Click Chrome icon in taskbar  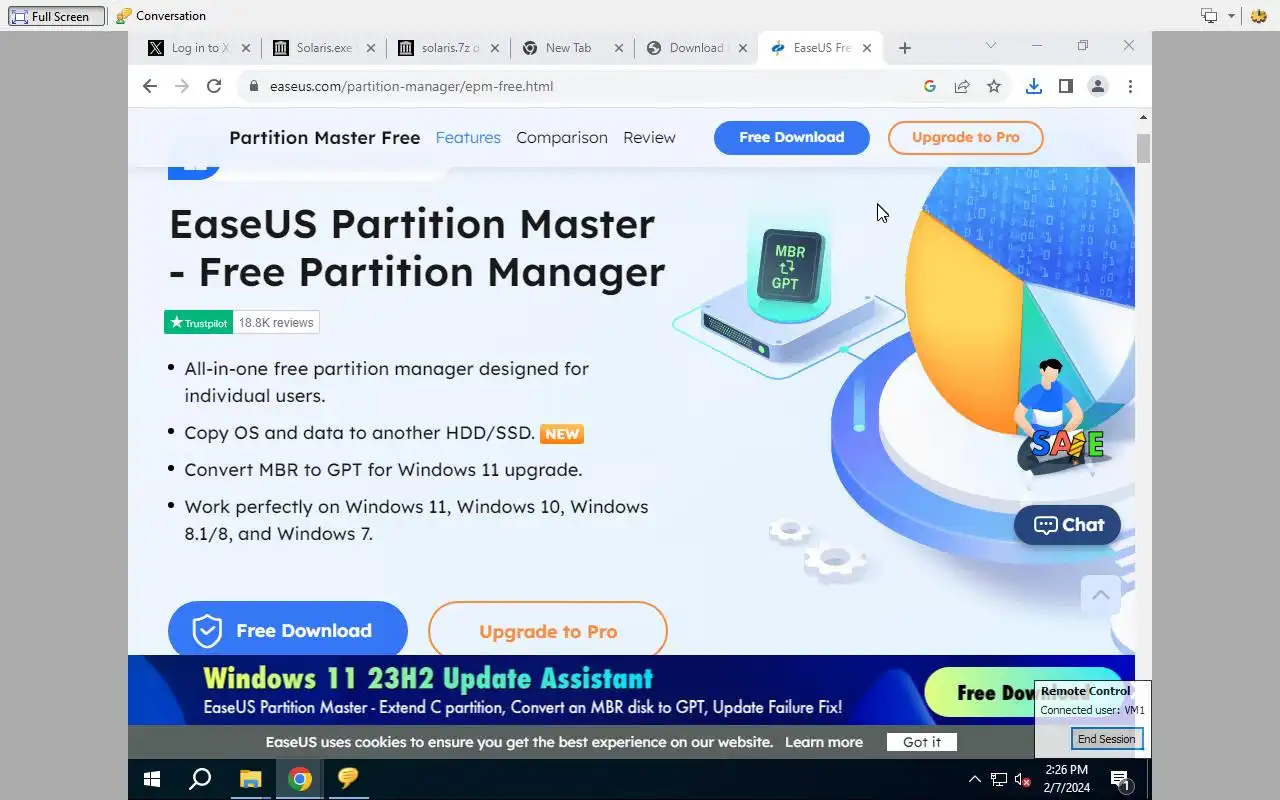pyautogui.click(x=300, y=779)
